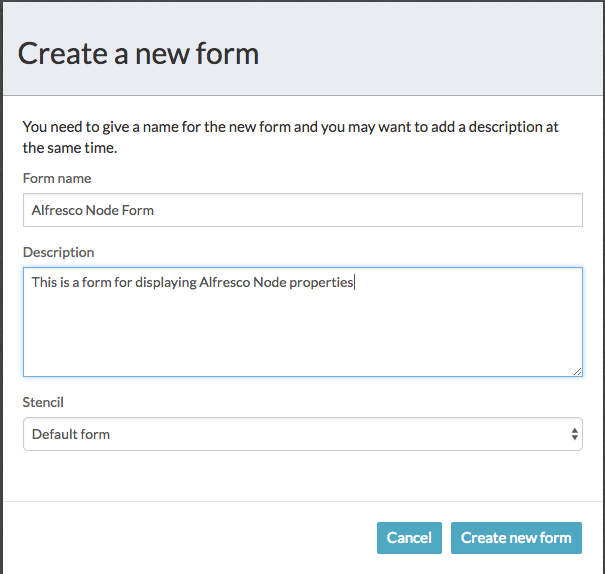
Task: Select the 'Default form' text in Stencil
Action: (x=71, y=434)
